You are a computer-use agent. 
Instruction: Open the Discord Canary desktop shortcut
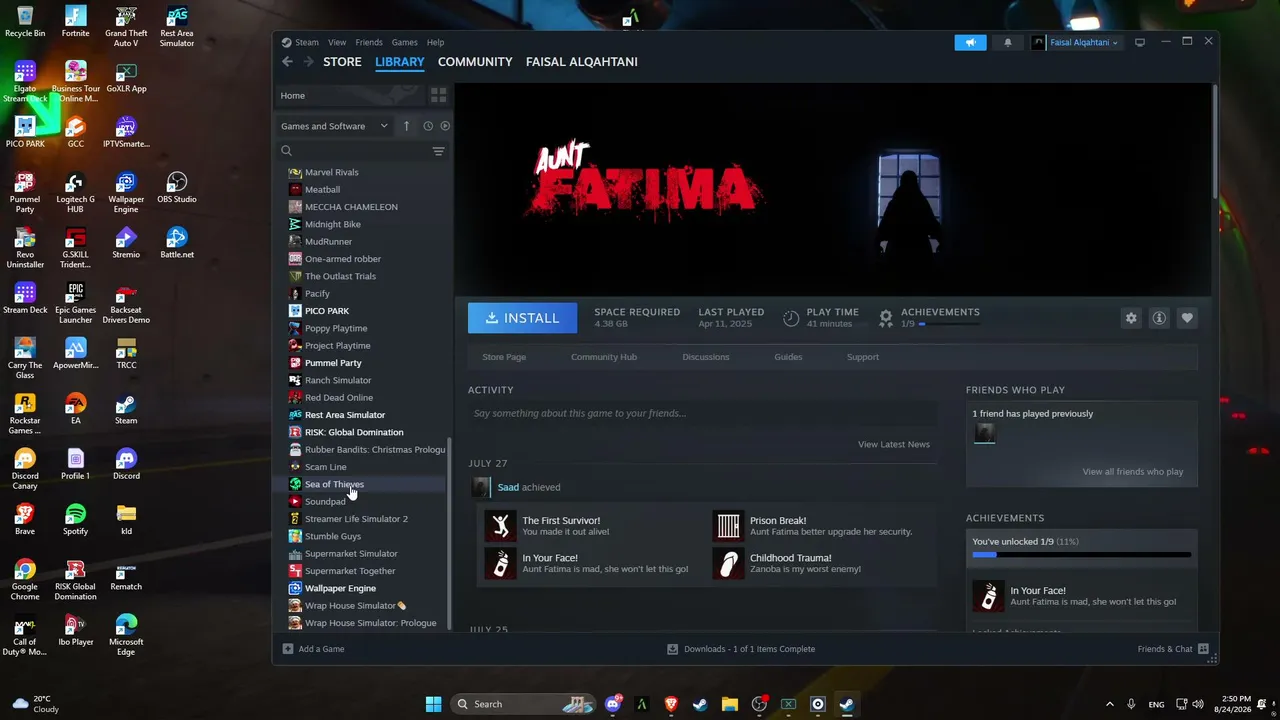click(x=25, y=469)
